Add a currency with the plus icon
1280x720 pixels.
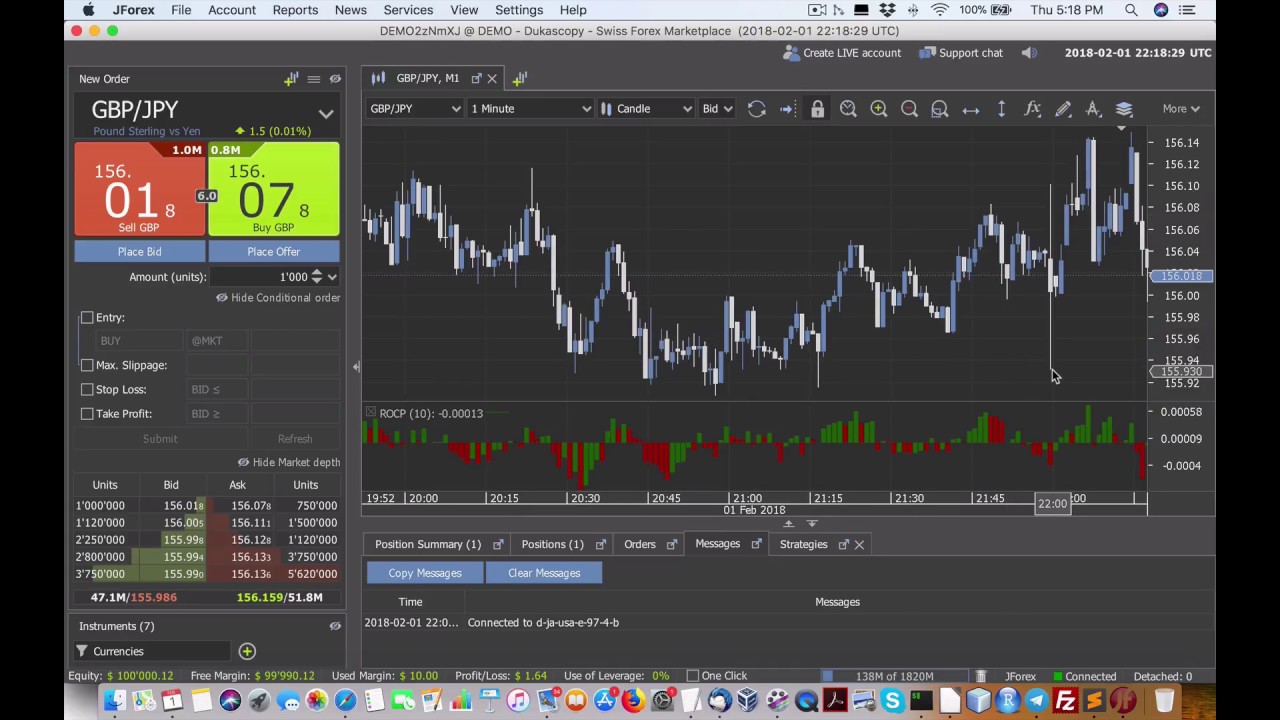tap(247, 651)
